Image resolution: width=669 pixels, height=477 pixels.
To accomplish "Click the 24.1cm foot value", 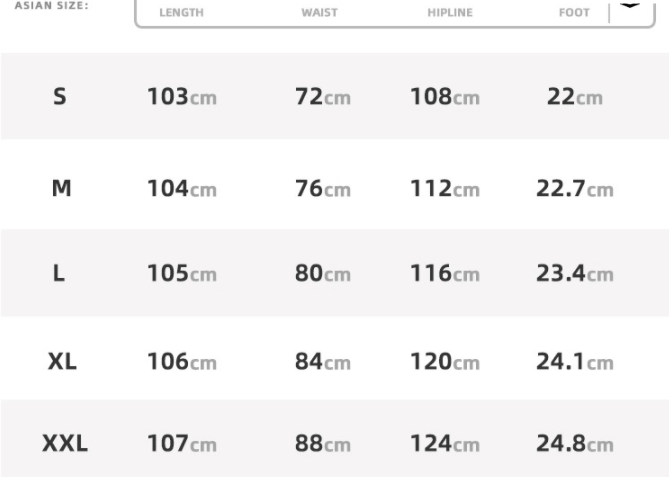I will click(574, 361).
